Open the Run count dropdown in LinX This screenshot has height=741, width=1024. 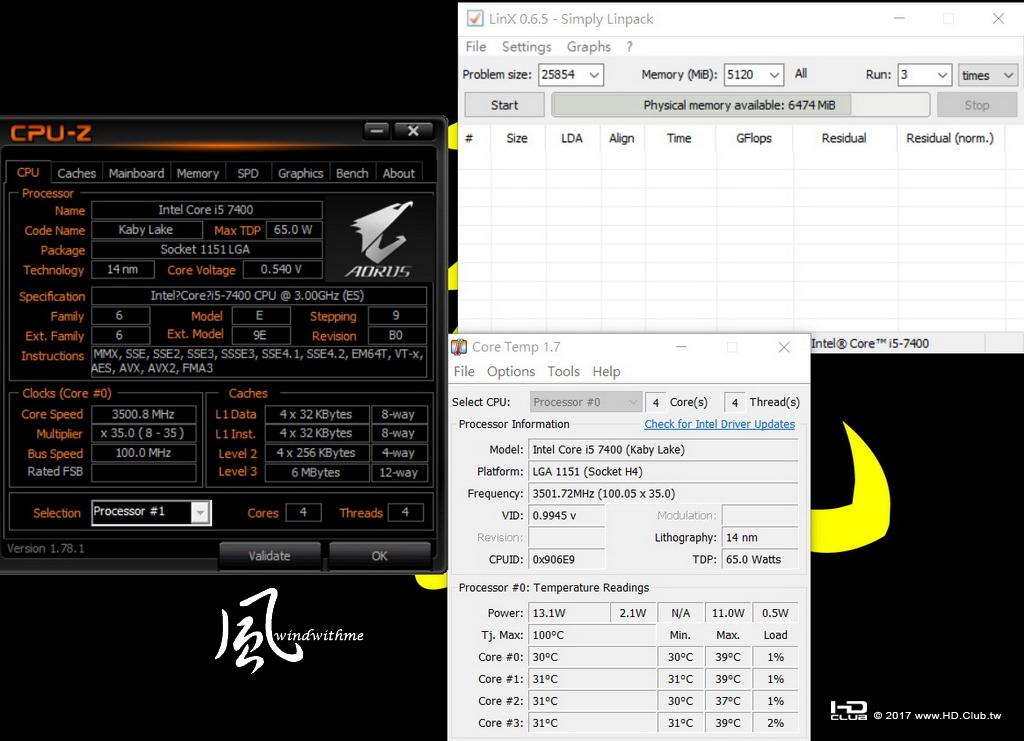pyautogui.click(x=942, y=75)
